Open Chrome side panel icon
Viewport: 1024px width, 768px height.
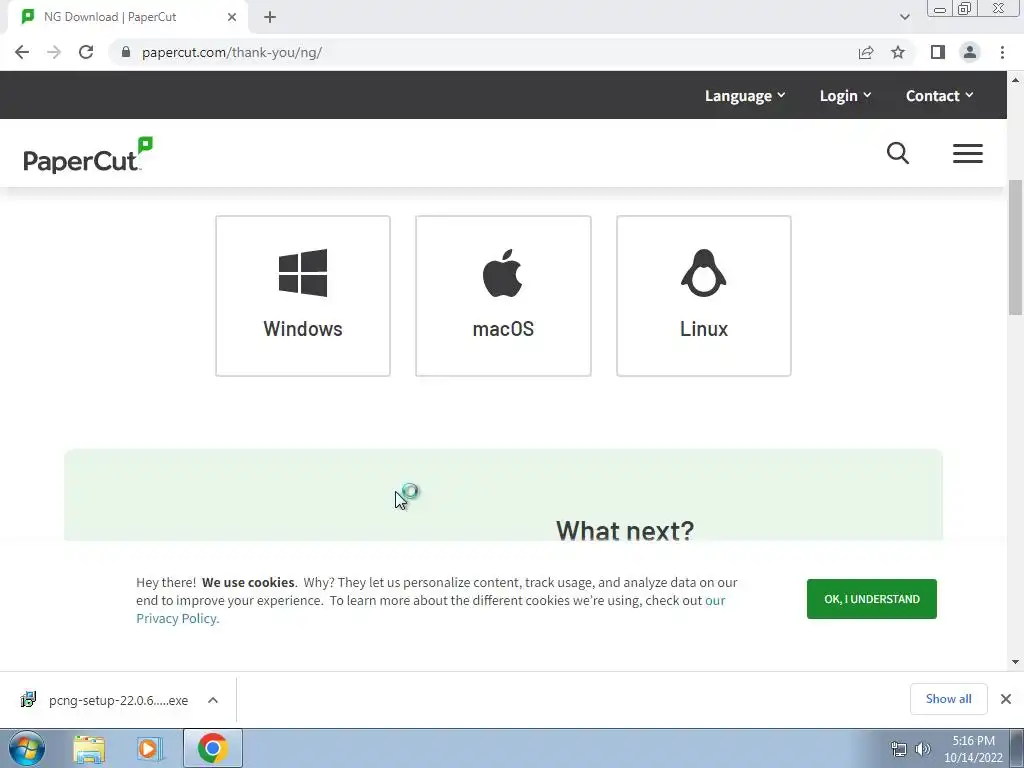(x=938, y=52)
